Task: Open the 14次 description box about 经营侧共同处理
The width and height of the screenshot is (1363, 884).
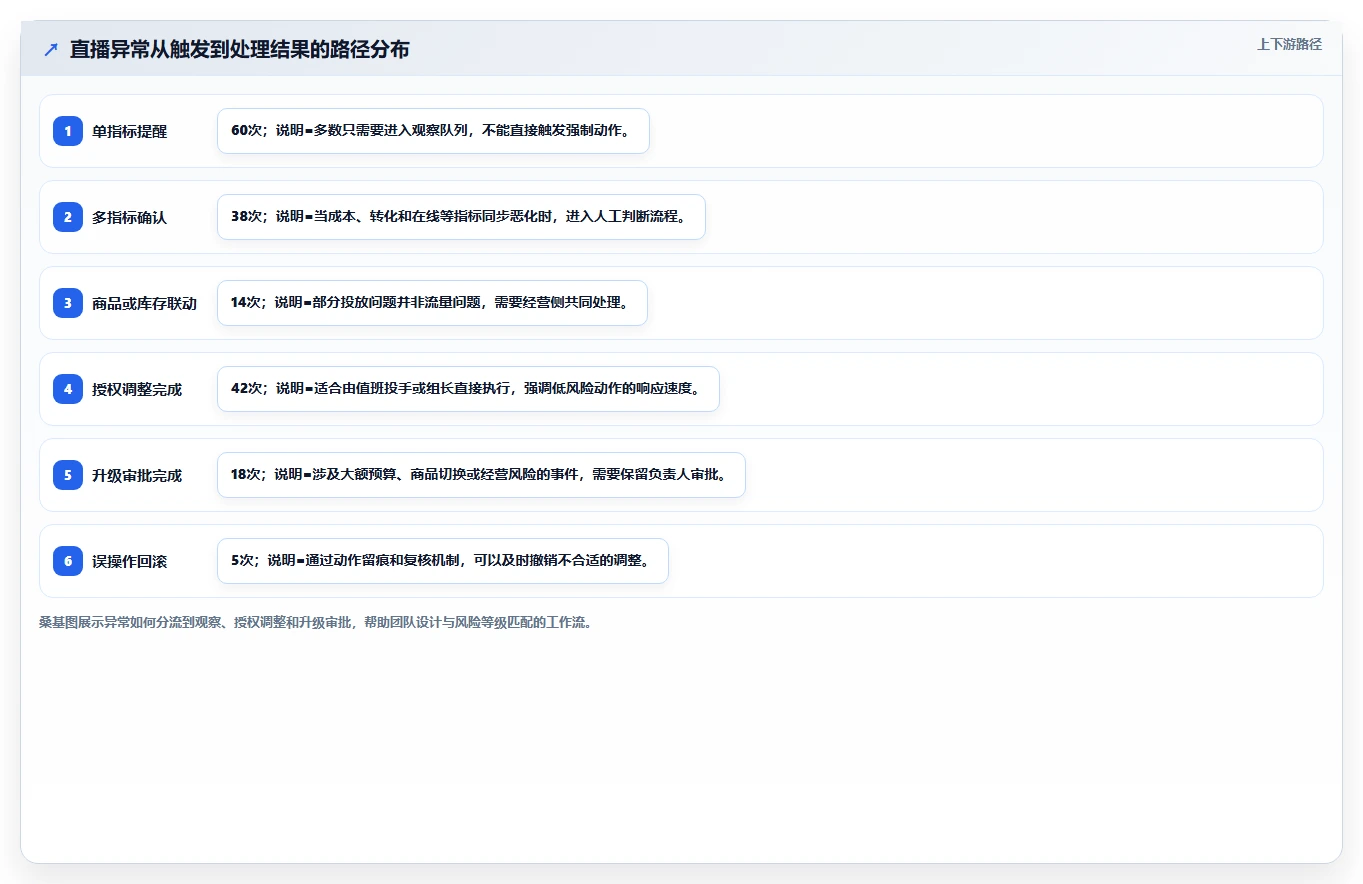Action: click(x=432, y=303)
